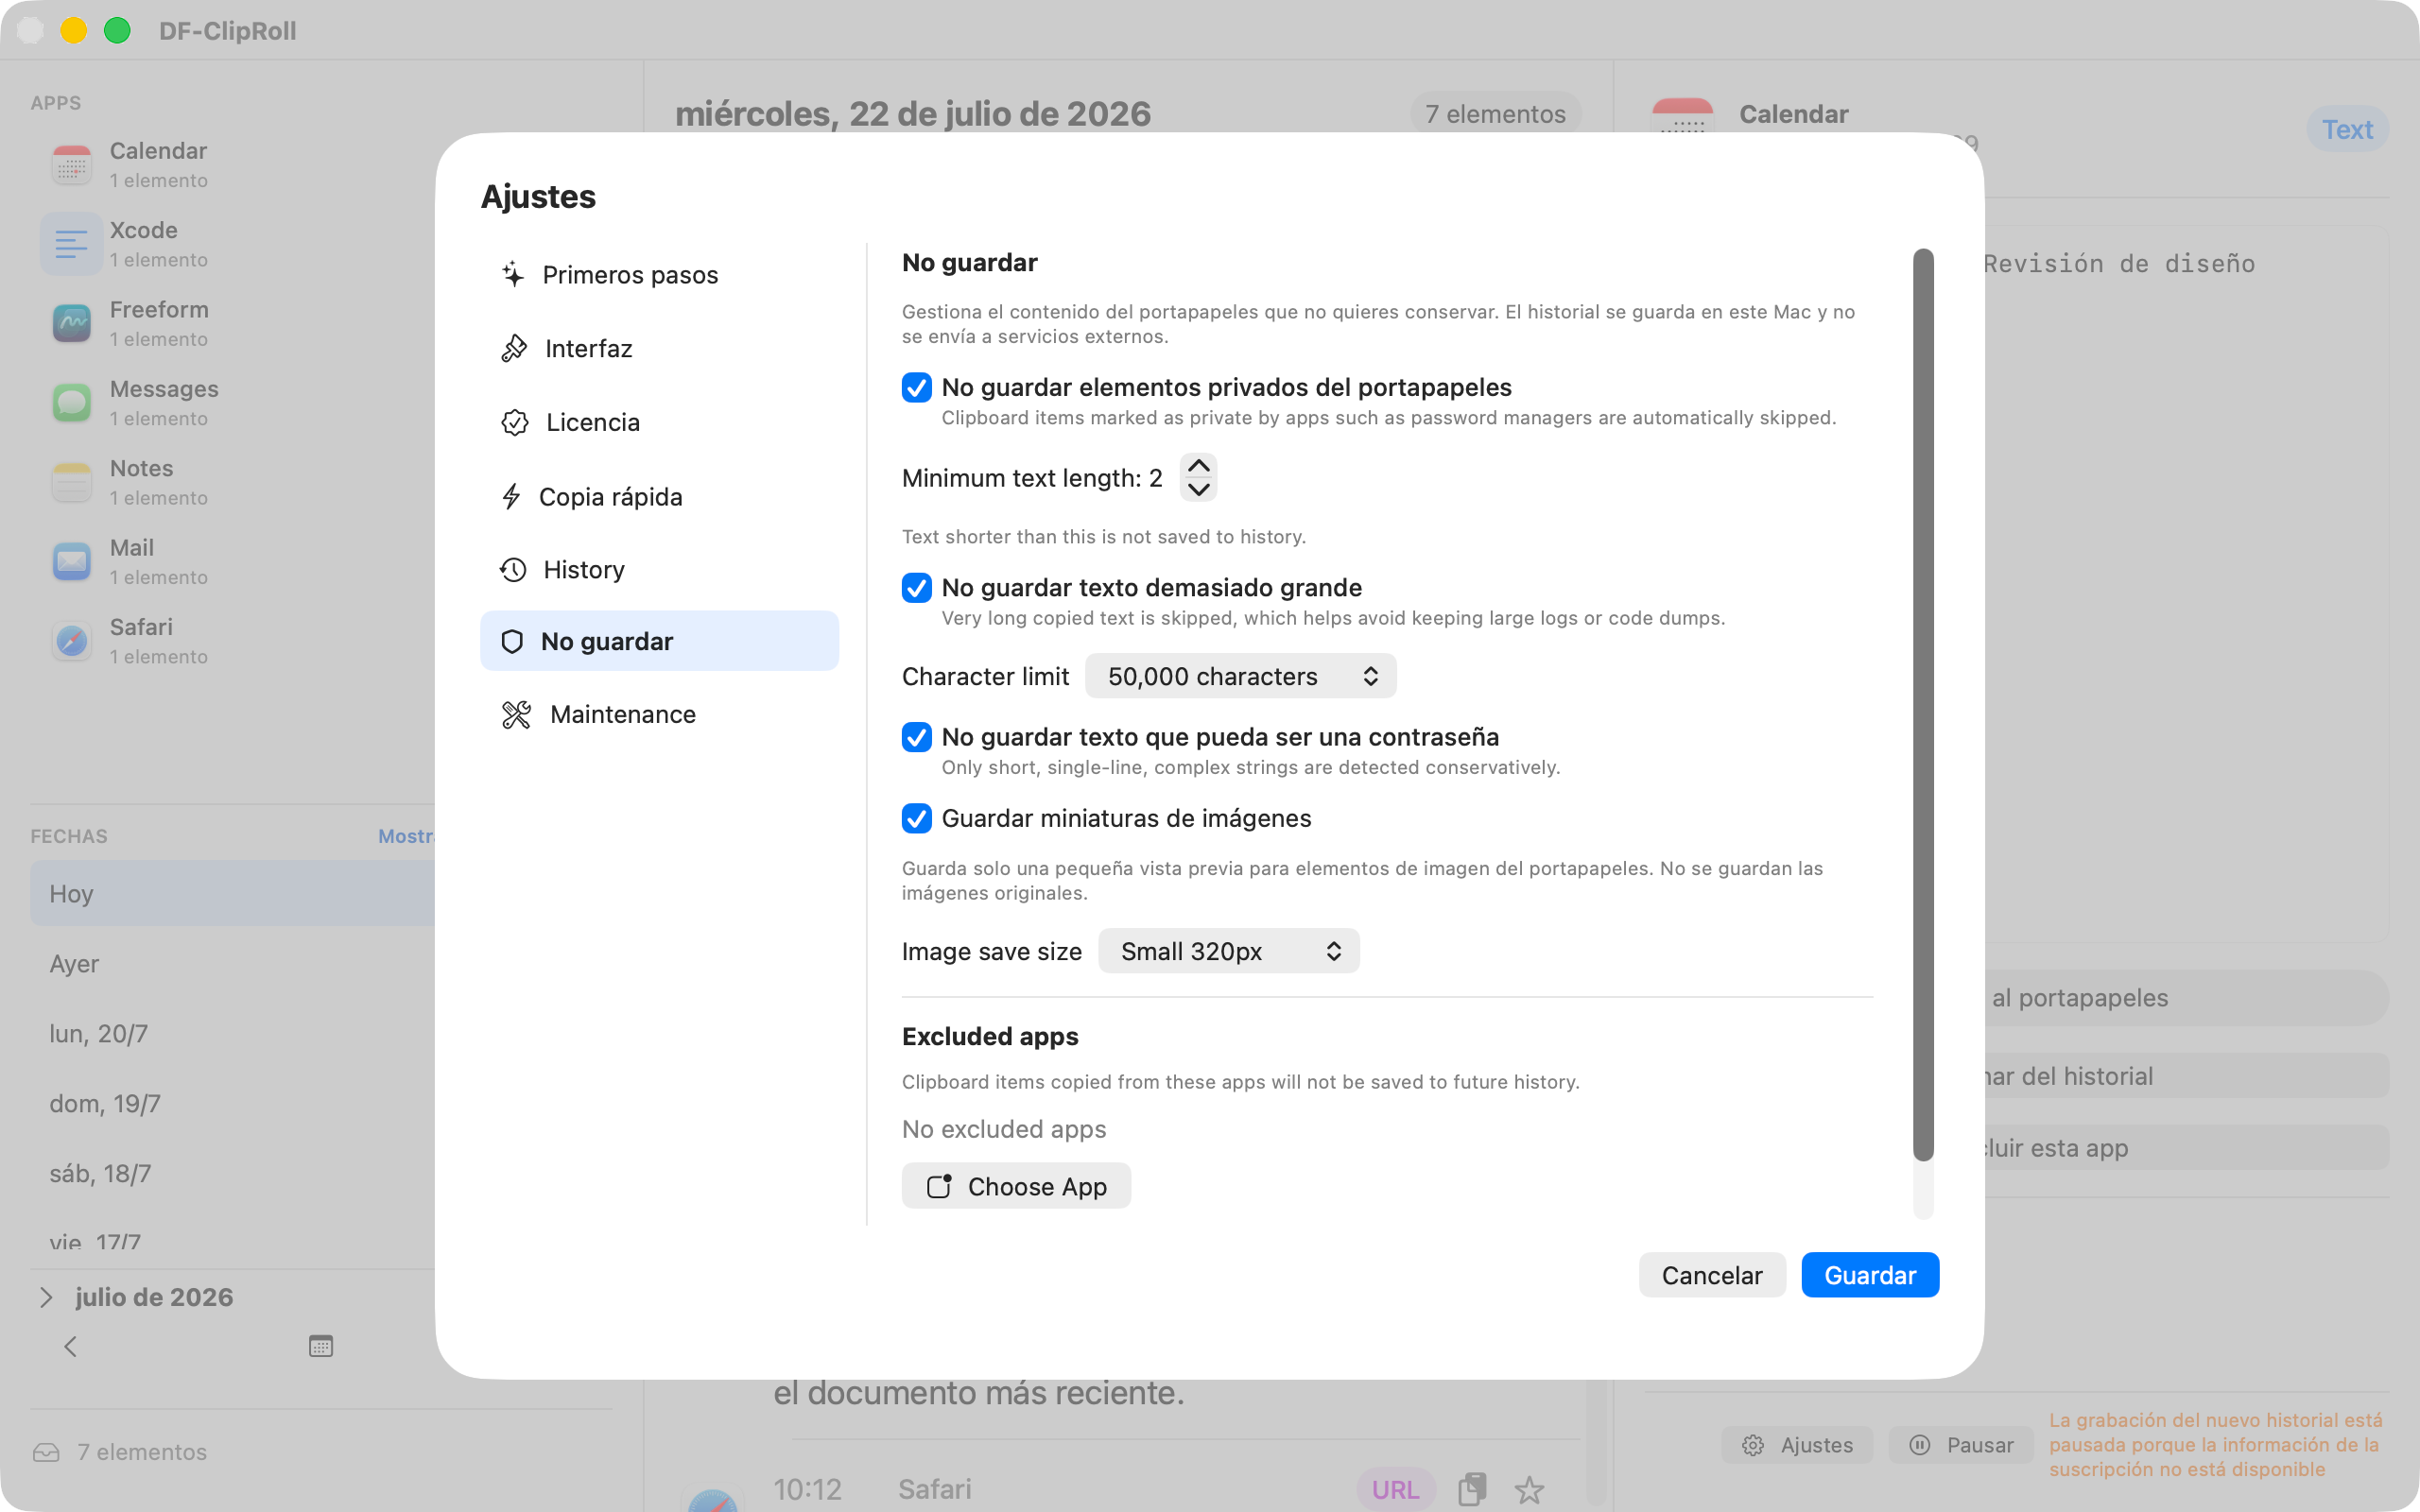The width and height of the screenshot is (2420, 1512).
Task: Expand the julio de 2026 disclosure chevron
Action: [x=46, y=1297]
